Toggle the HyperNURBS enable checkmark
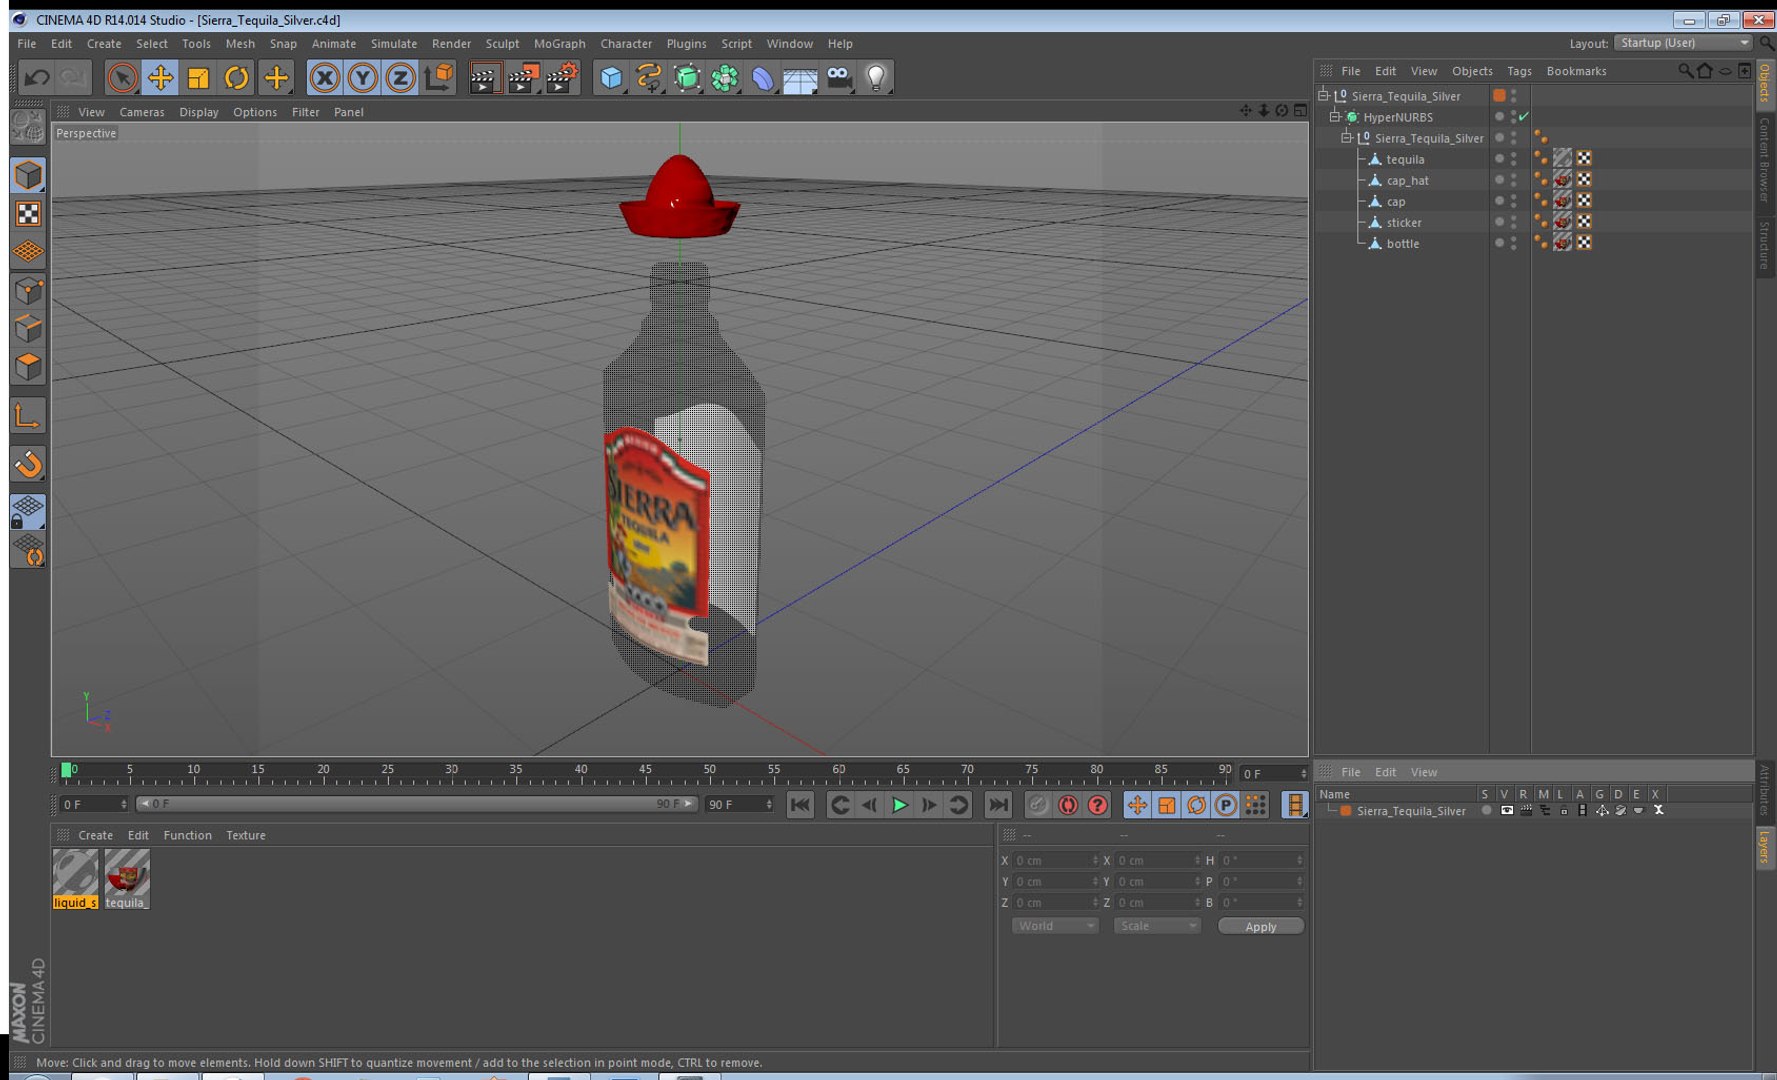The height and width of the screenshot is (1080, 1777). [1524, 117]
